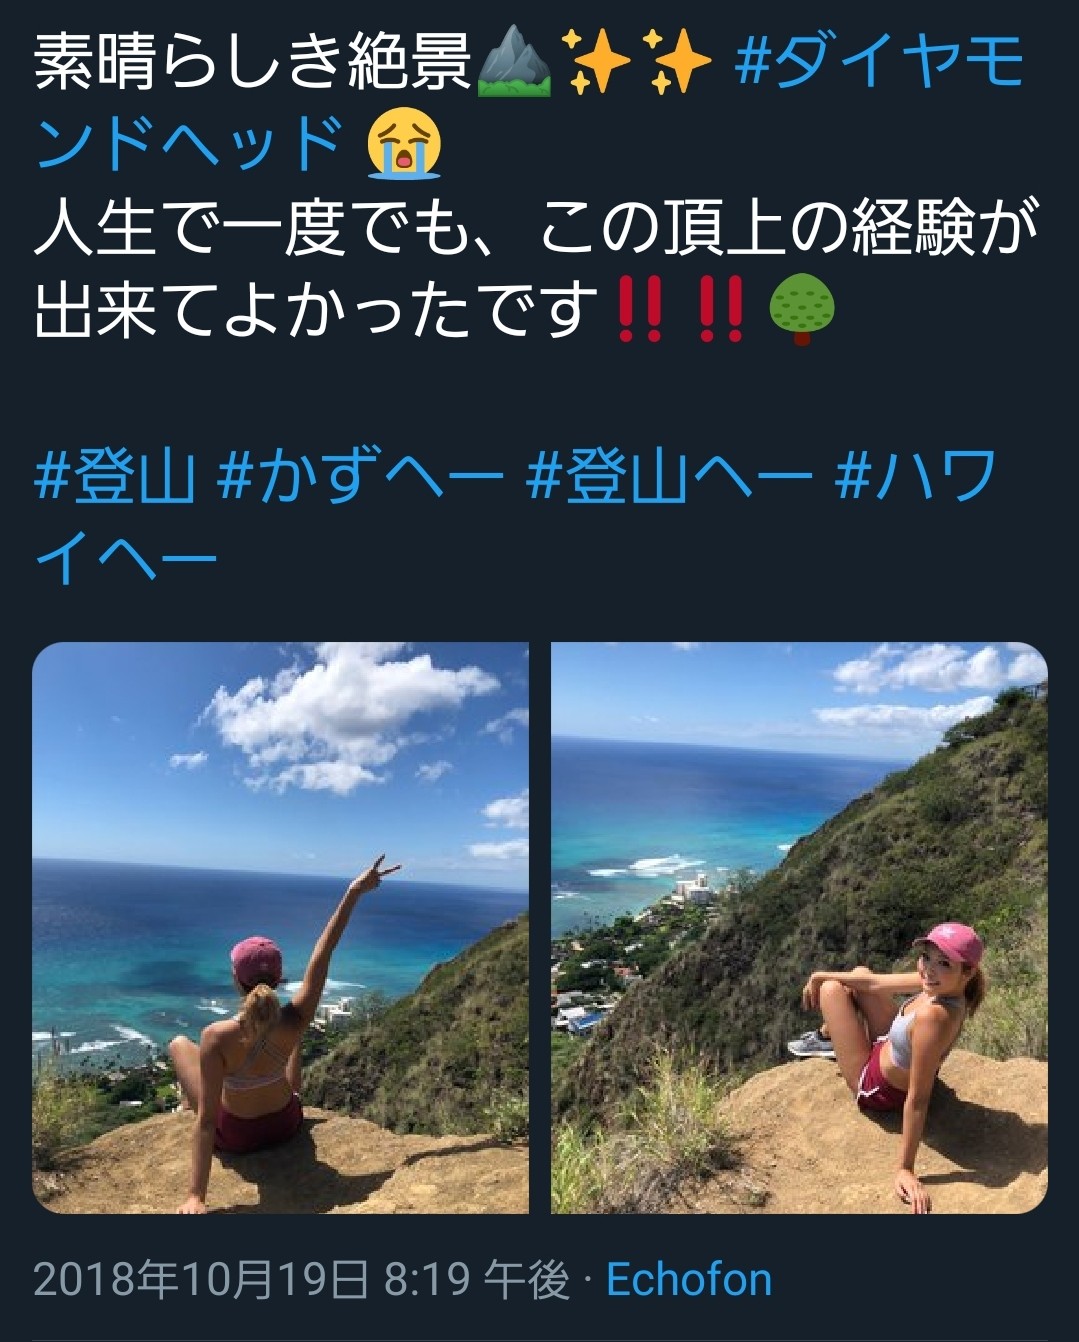Click the second red double exclamation emoji
Image resolution: width=1079 pixels, height=1342 pixels.
click(720, 311)
